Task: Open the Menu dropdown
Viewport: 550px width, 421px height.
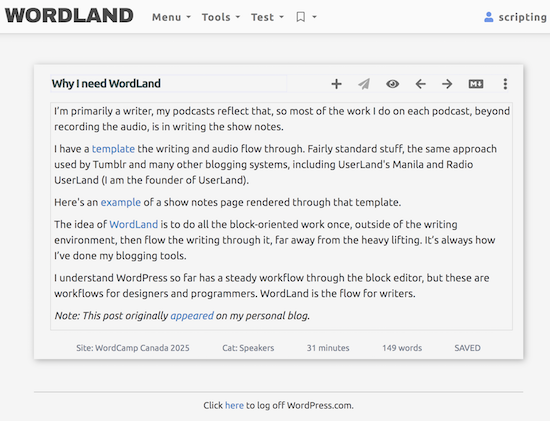Action: click(171, 17)
